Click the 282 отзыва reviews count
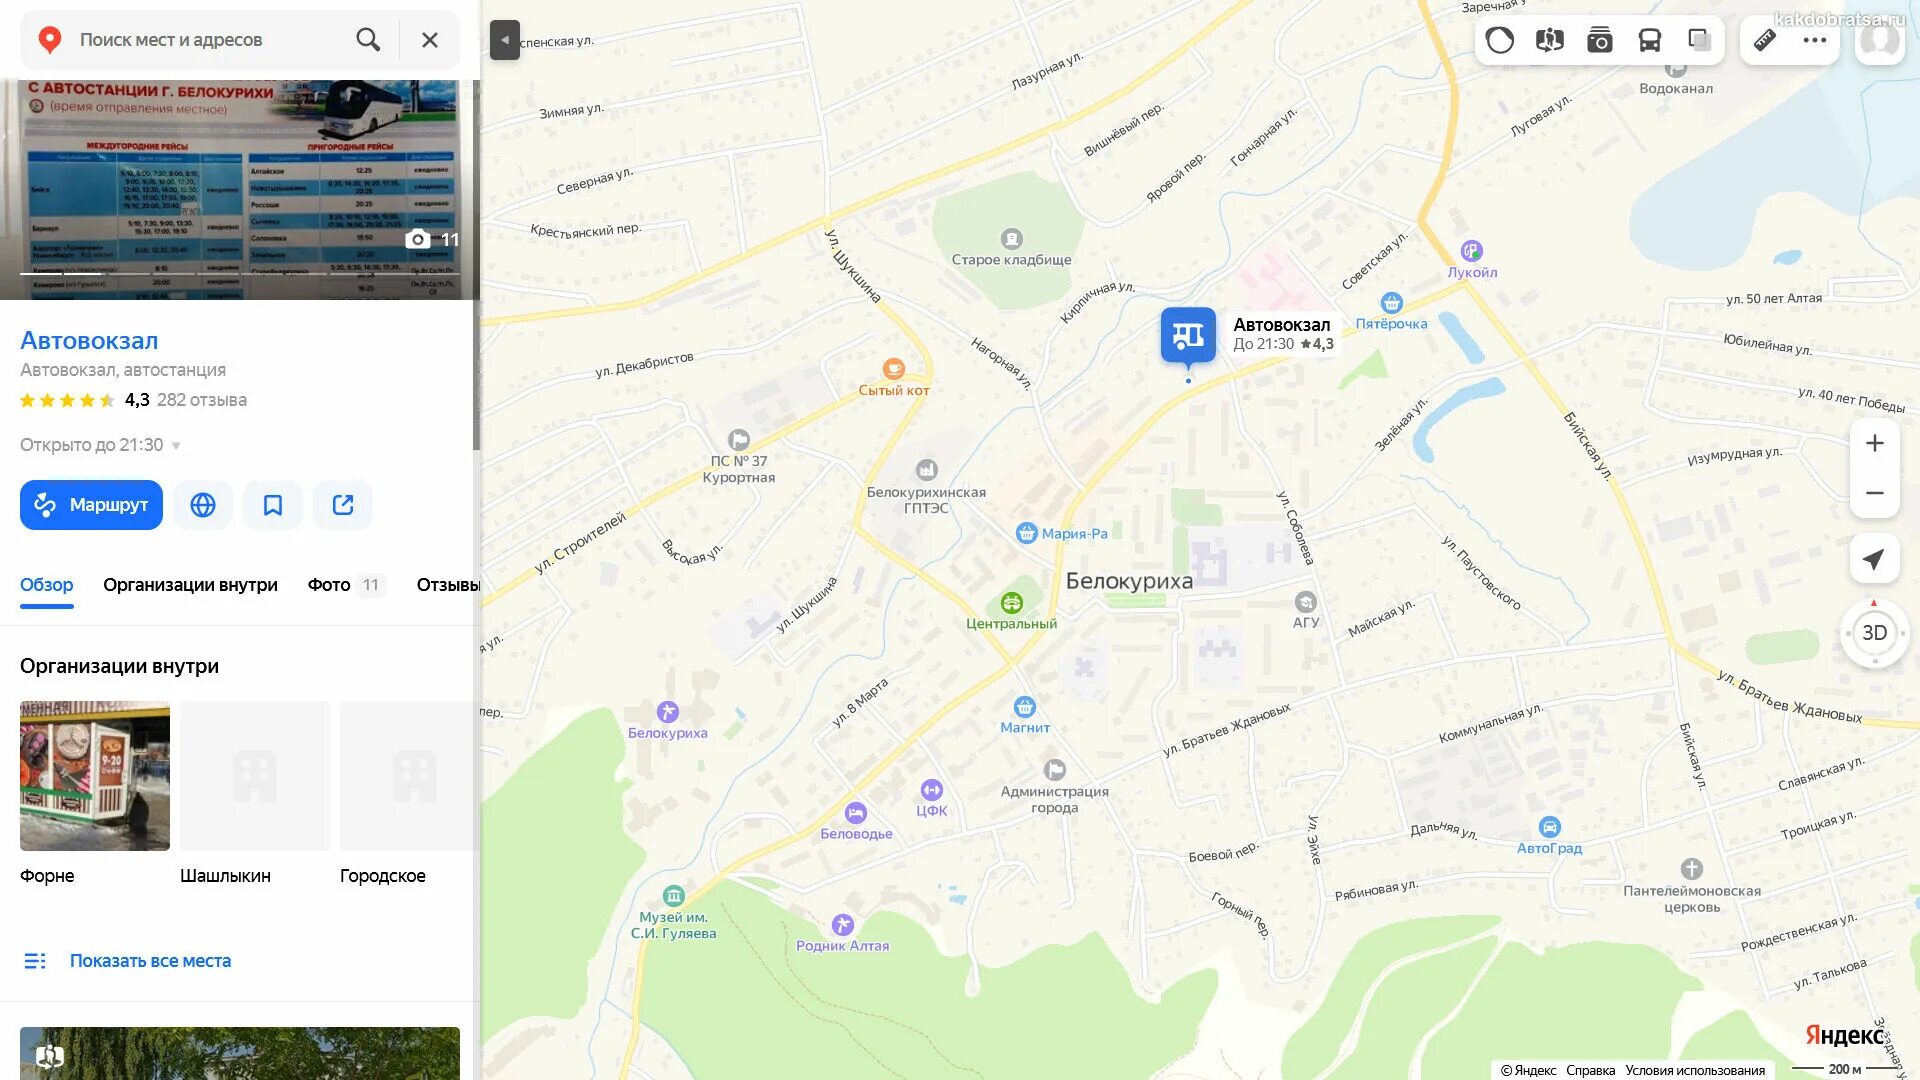1920x1080 pixels. [x=202, y=400]
